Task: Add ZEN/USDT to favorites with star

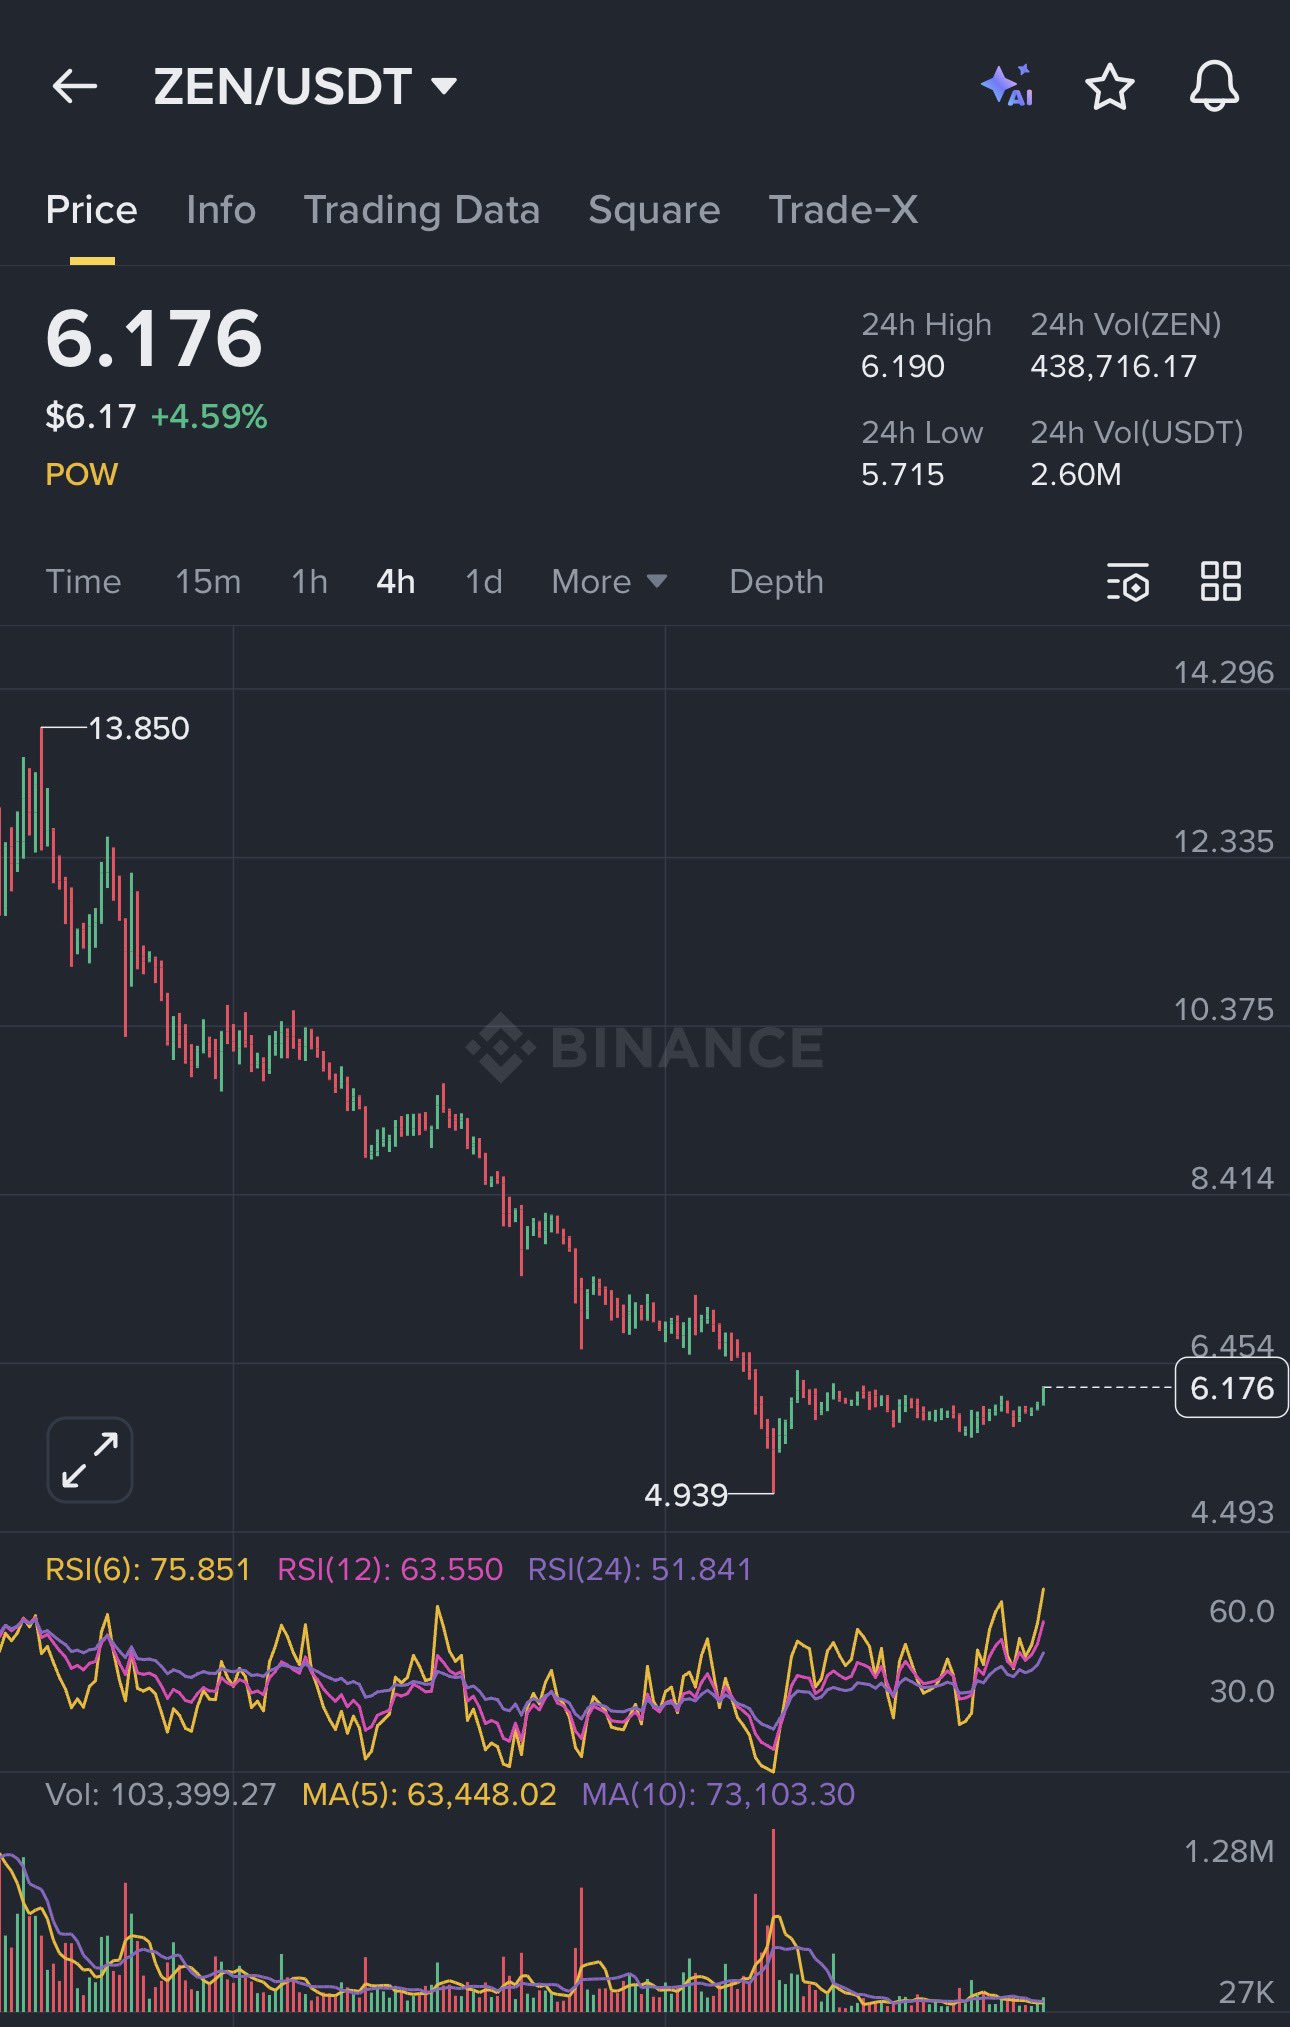Action: pyautogui.click(x=1110, y=87)
